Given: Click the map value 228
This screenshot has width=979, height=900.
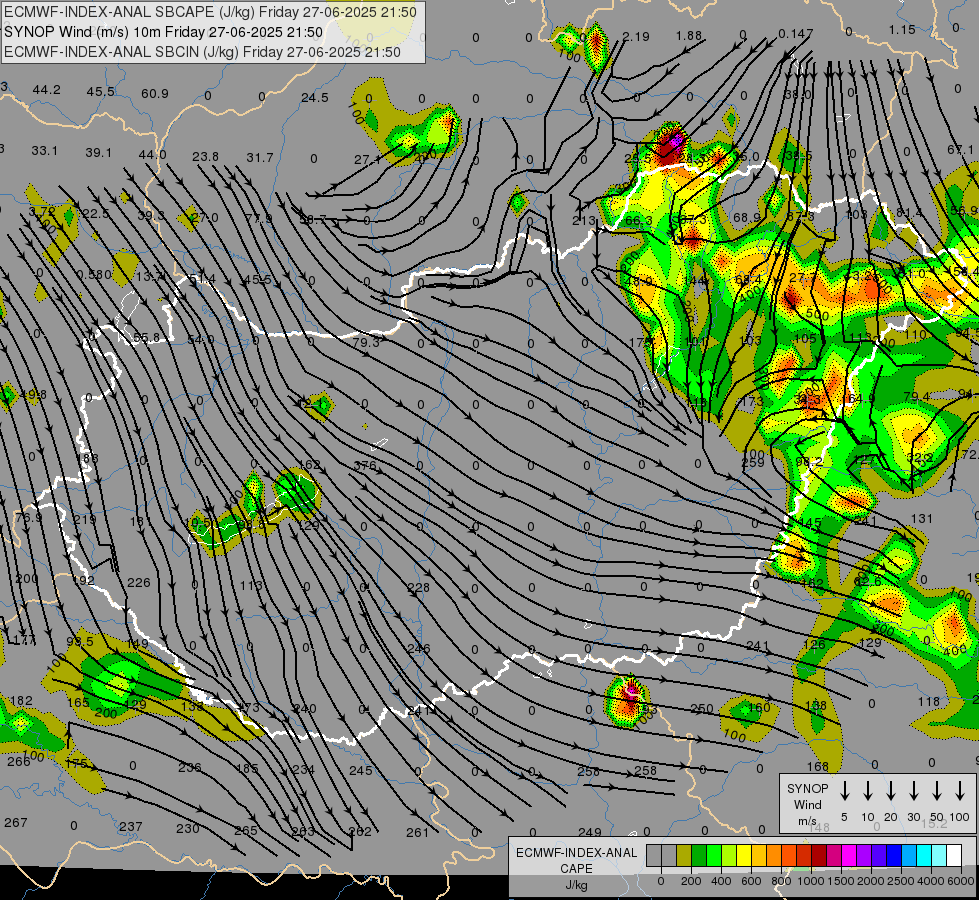Looking at the screenshot, I should pos(418,588).
